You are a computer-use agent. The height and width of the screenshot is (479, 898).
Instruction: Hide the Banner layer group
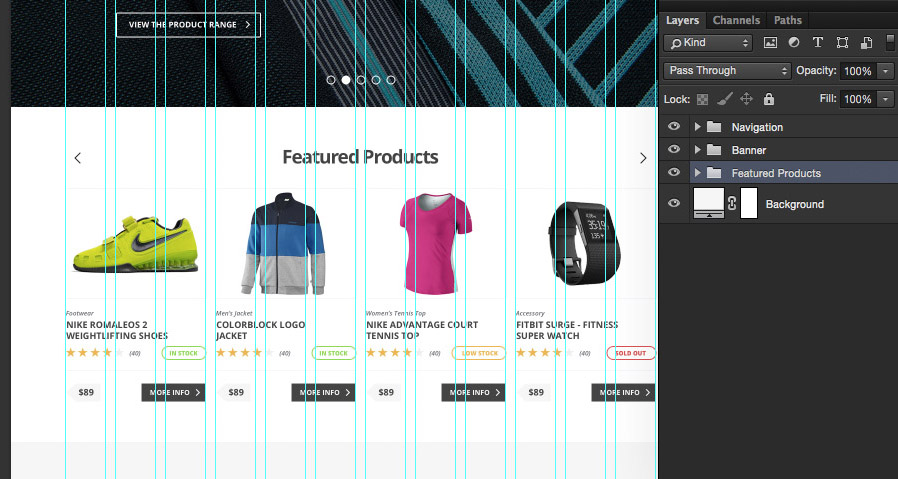pos(674,150)
